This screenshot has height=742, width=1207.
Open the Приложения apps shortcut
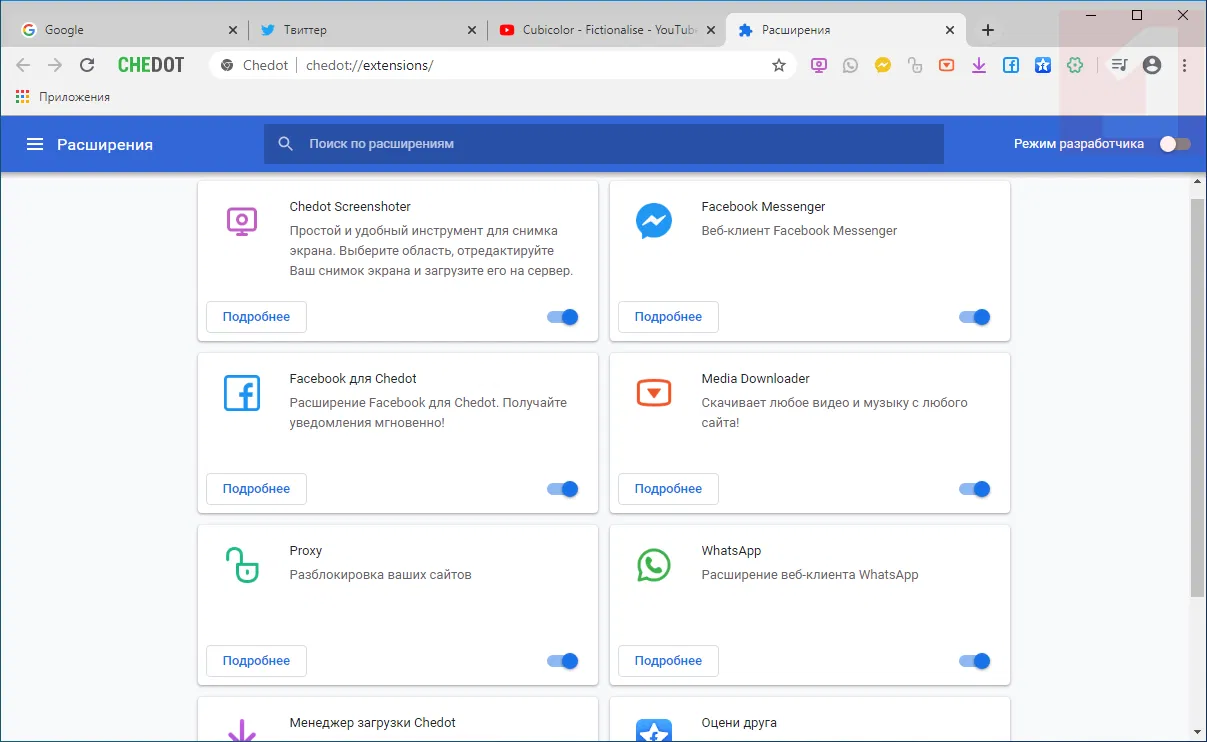[63, 97]
